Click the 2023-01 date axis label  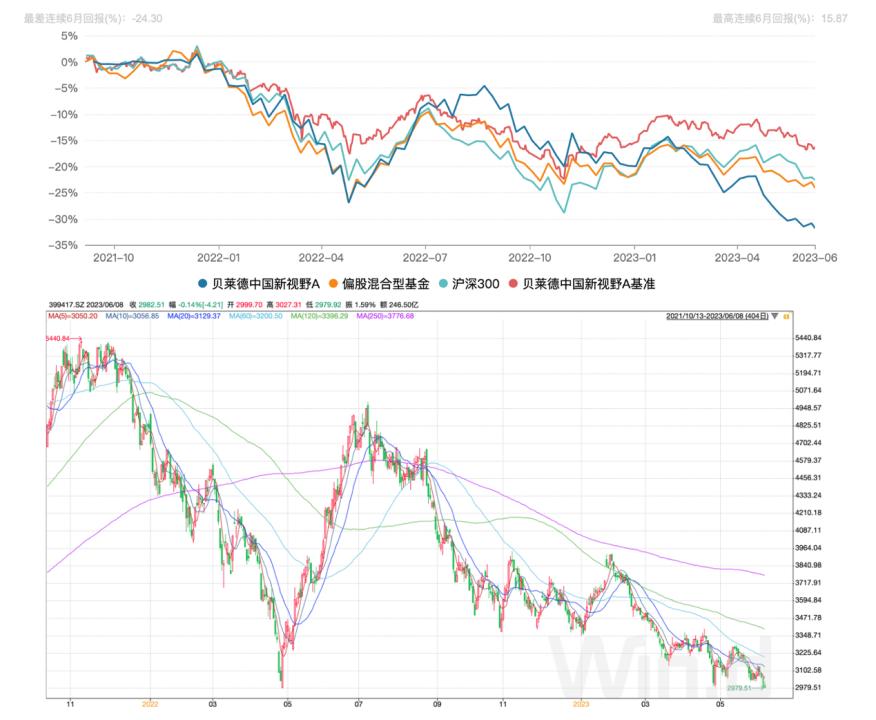click(634, 258)
